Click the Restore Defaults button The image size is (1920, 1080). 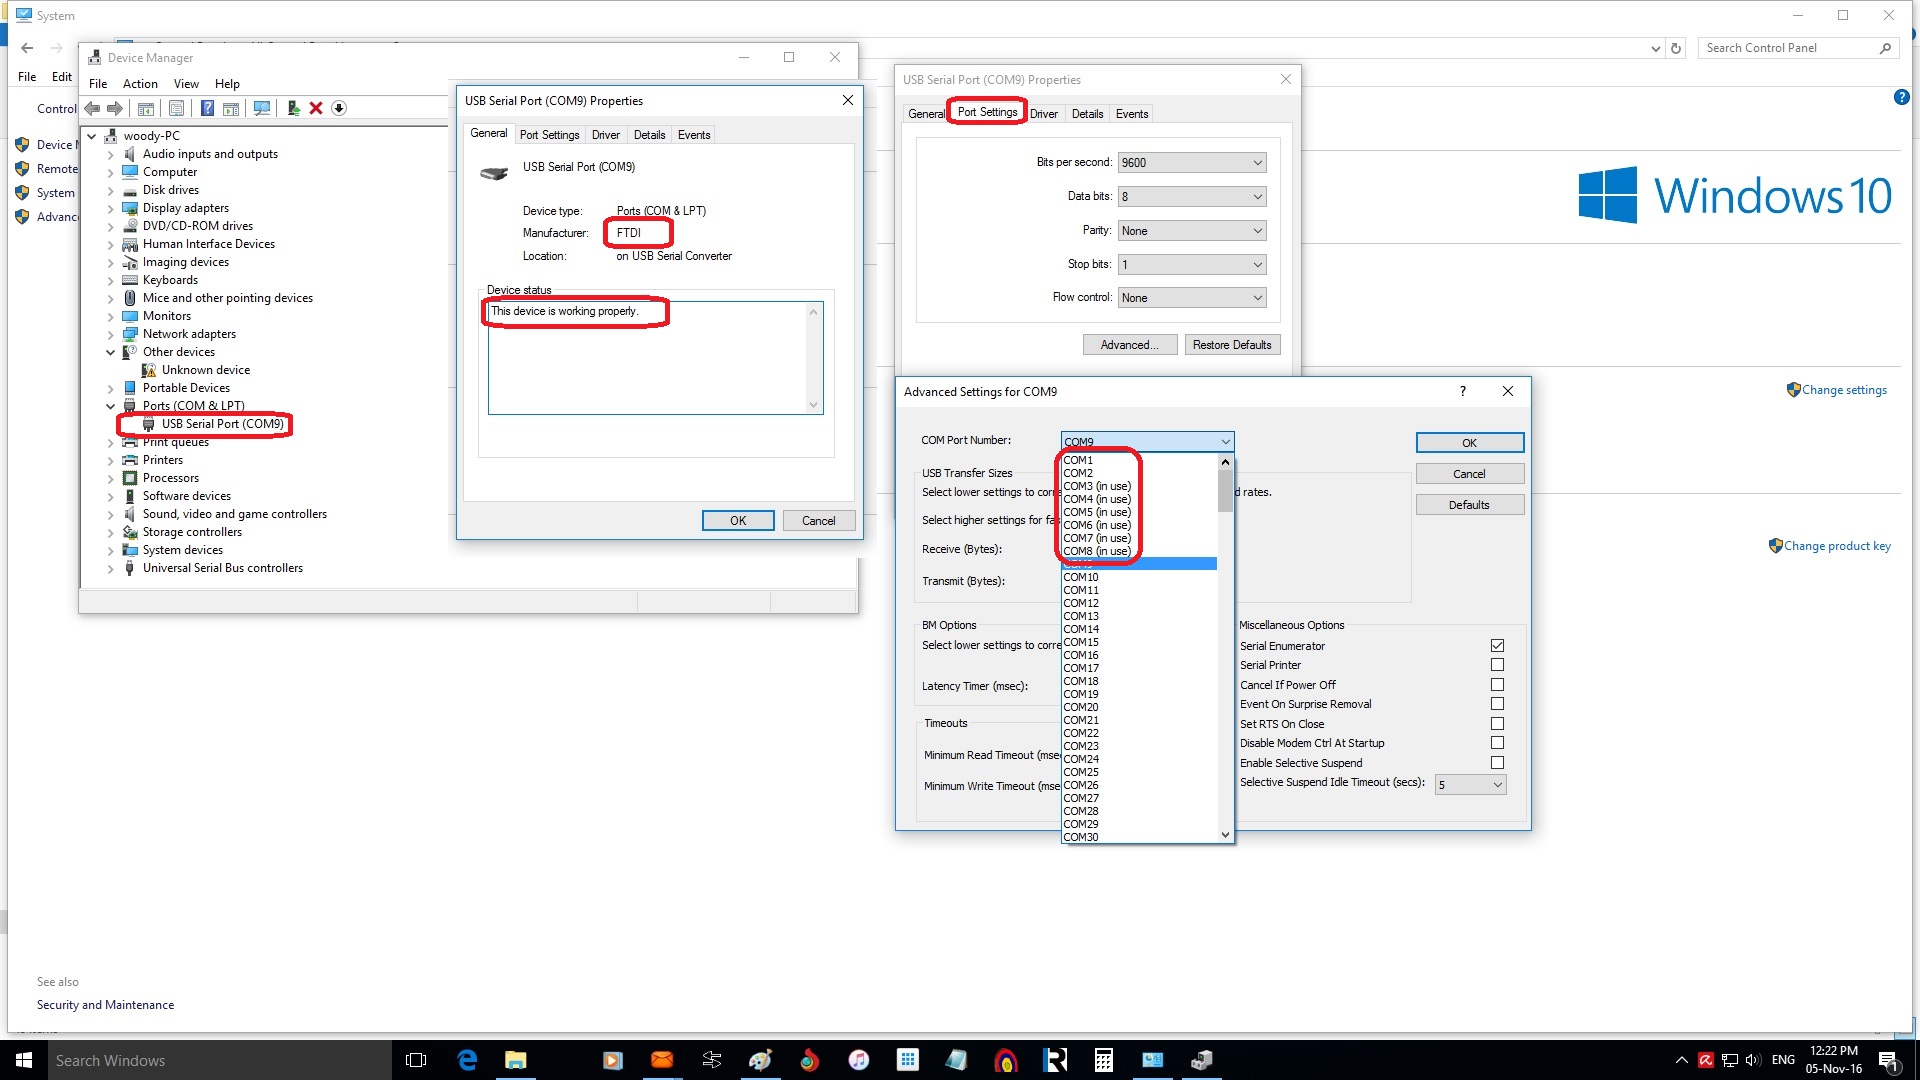coord(1231,345)
